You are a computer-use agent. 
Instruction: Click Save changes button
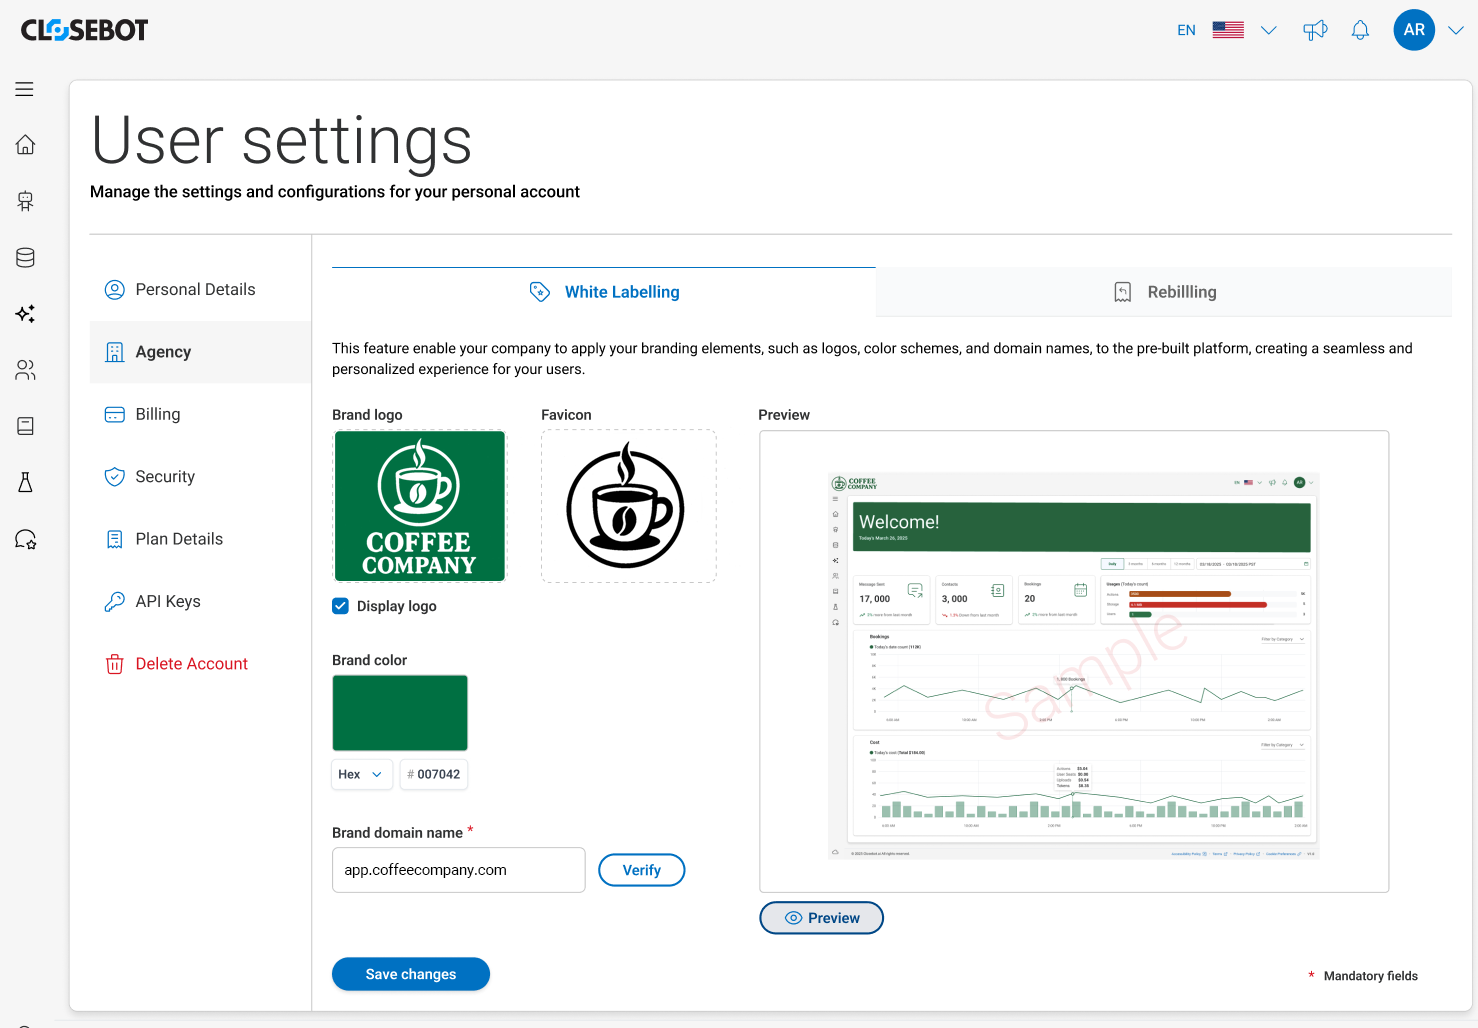(x=411, y=974)
